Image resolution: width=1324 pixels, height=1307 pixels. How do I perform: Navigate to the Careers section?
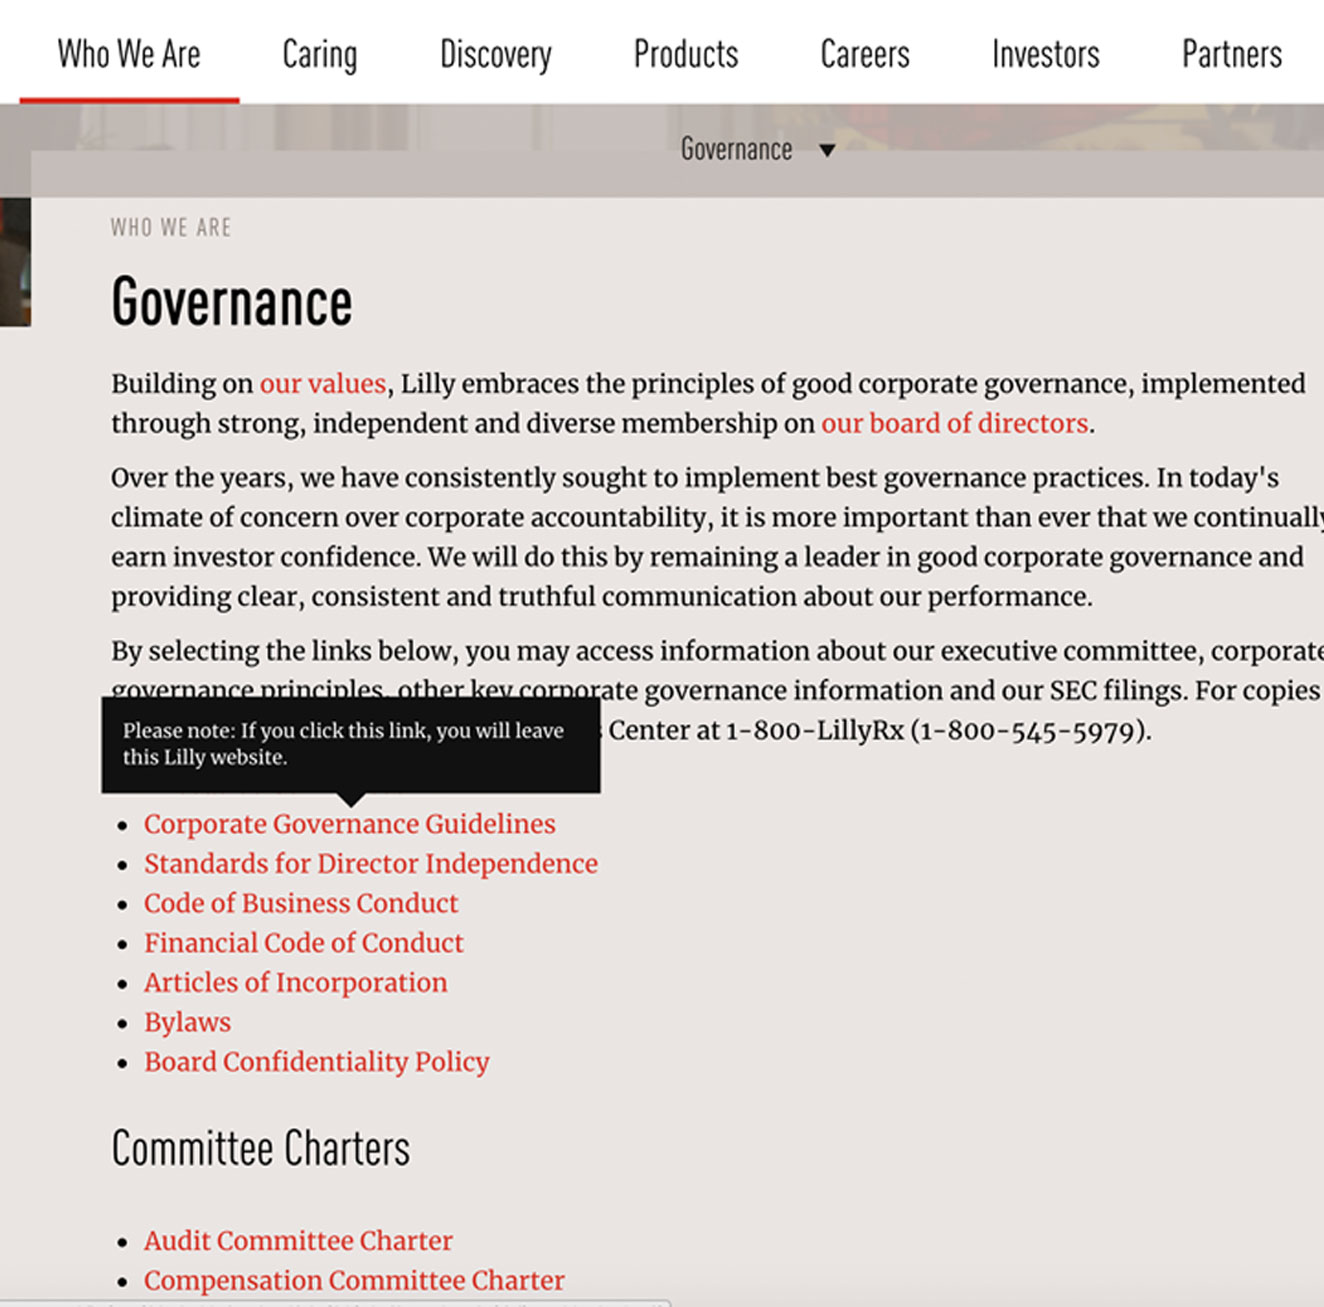865,54
